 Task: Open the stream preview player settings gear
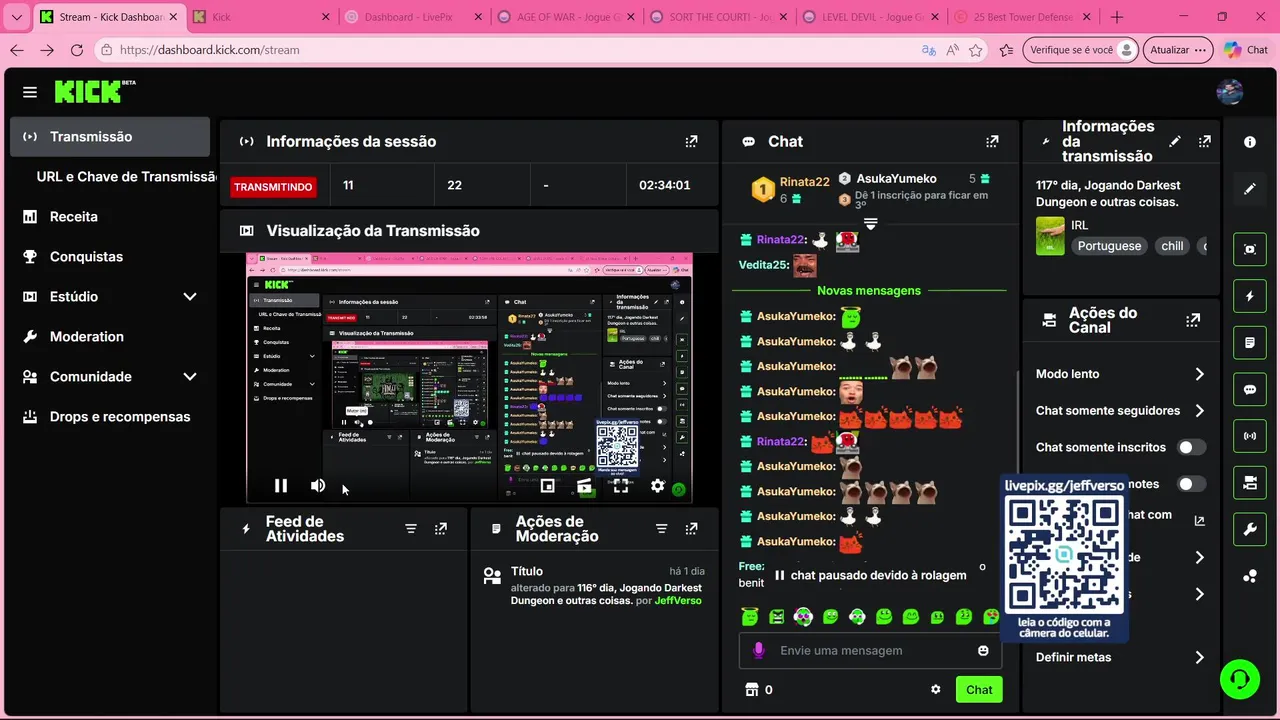tap(657, 486)
